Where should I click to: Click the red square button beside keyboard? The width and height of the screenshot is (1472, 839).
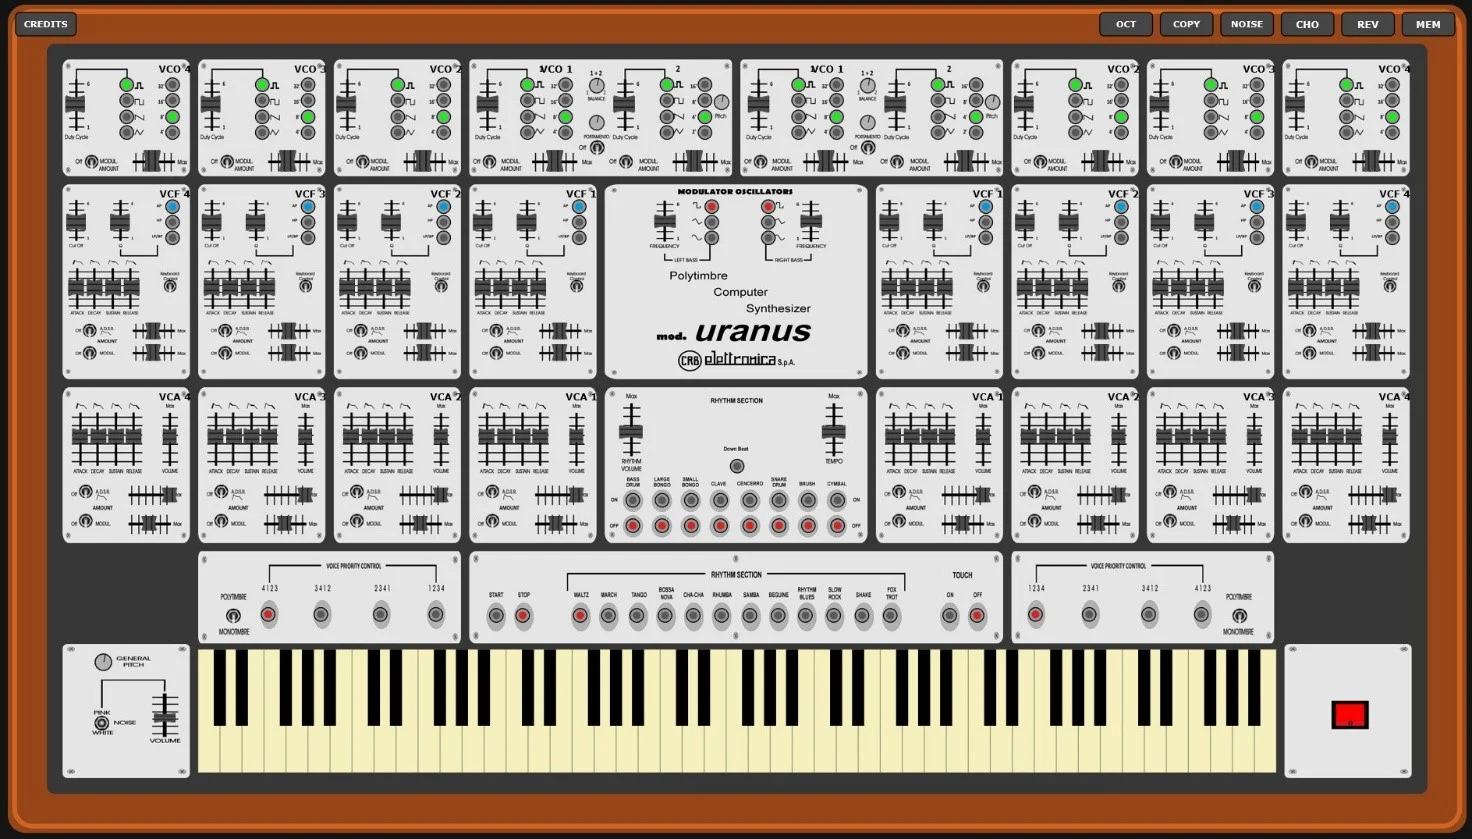click(x=1350, y=714)
